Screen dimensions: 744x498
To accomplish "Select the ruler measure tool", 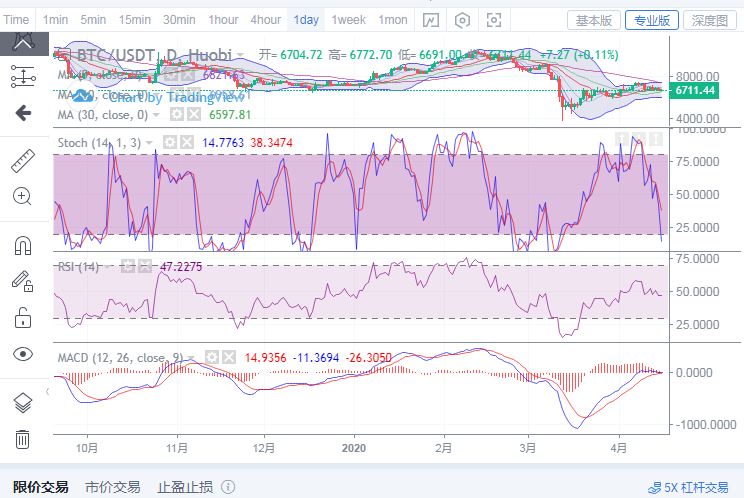I will (23, 161).
